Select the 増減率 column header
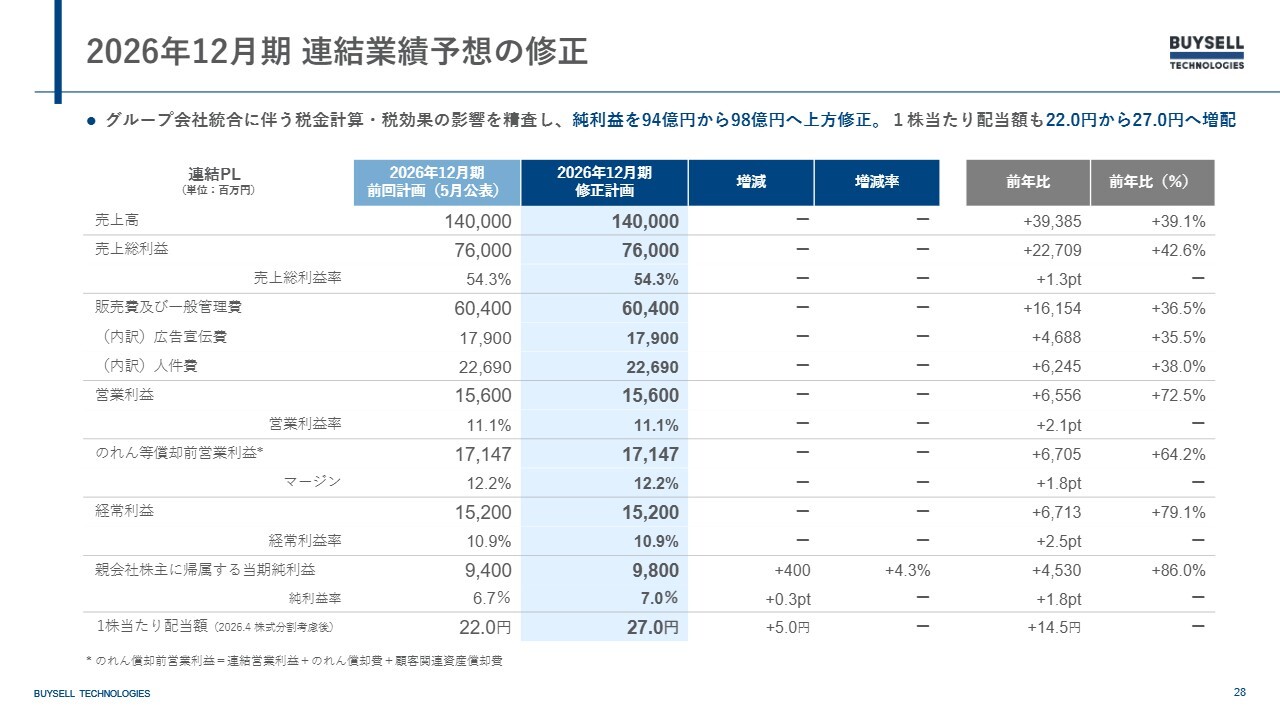1280x720 pixels. click(877, 182)
